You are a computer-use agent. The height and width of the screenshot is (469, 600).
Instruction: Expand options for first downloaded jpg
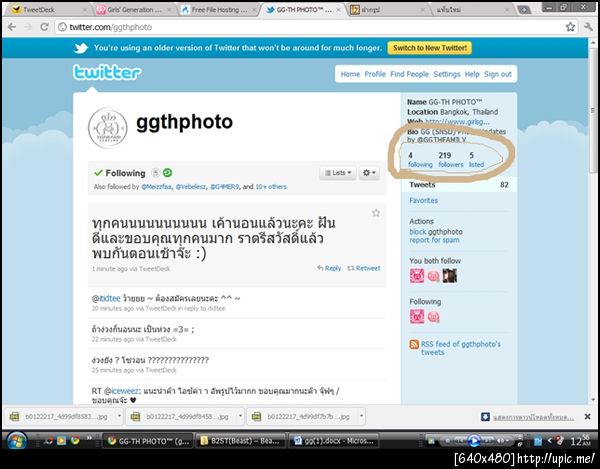tap(119, 416)
